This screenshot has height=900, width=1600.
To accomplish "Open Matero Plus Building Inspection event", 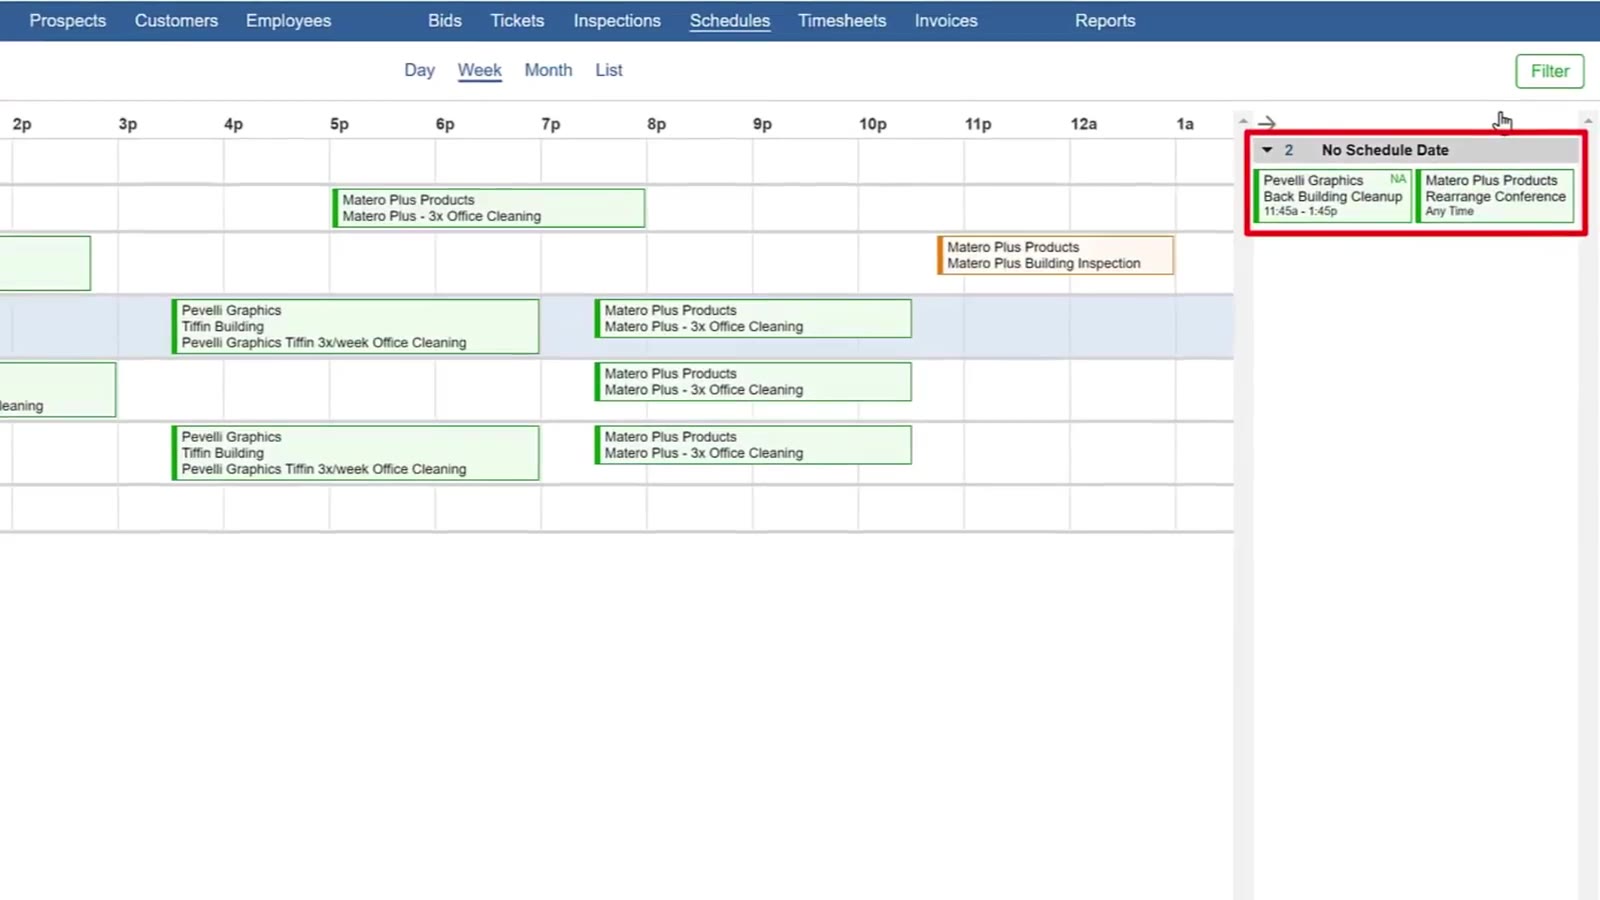I will click(x=1055, y=255).
